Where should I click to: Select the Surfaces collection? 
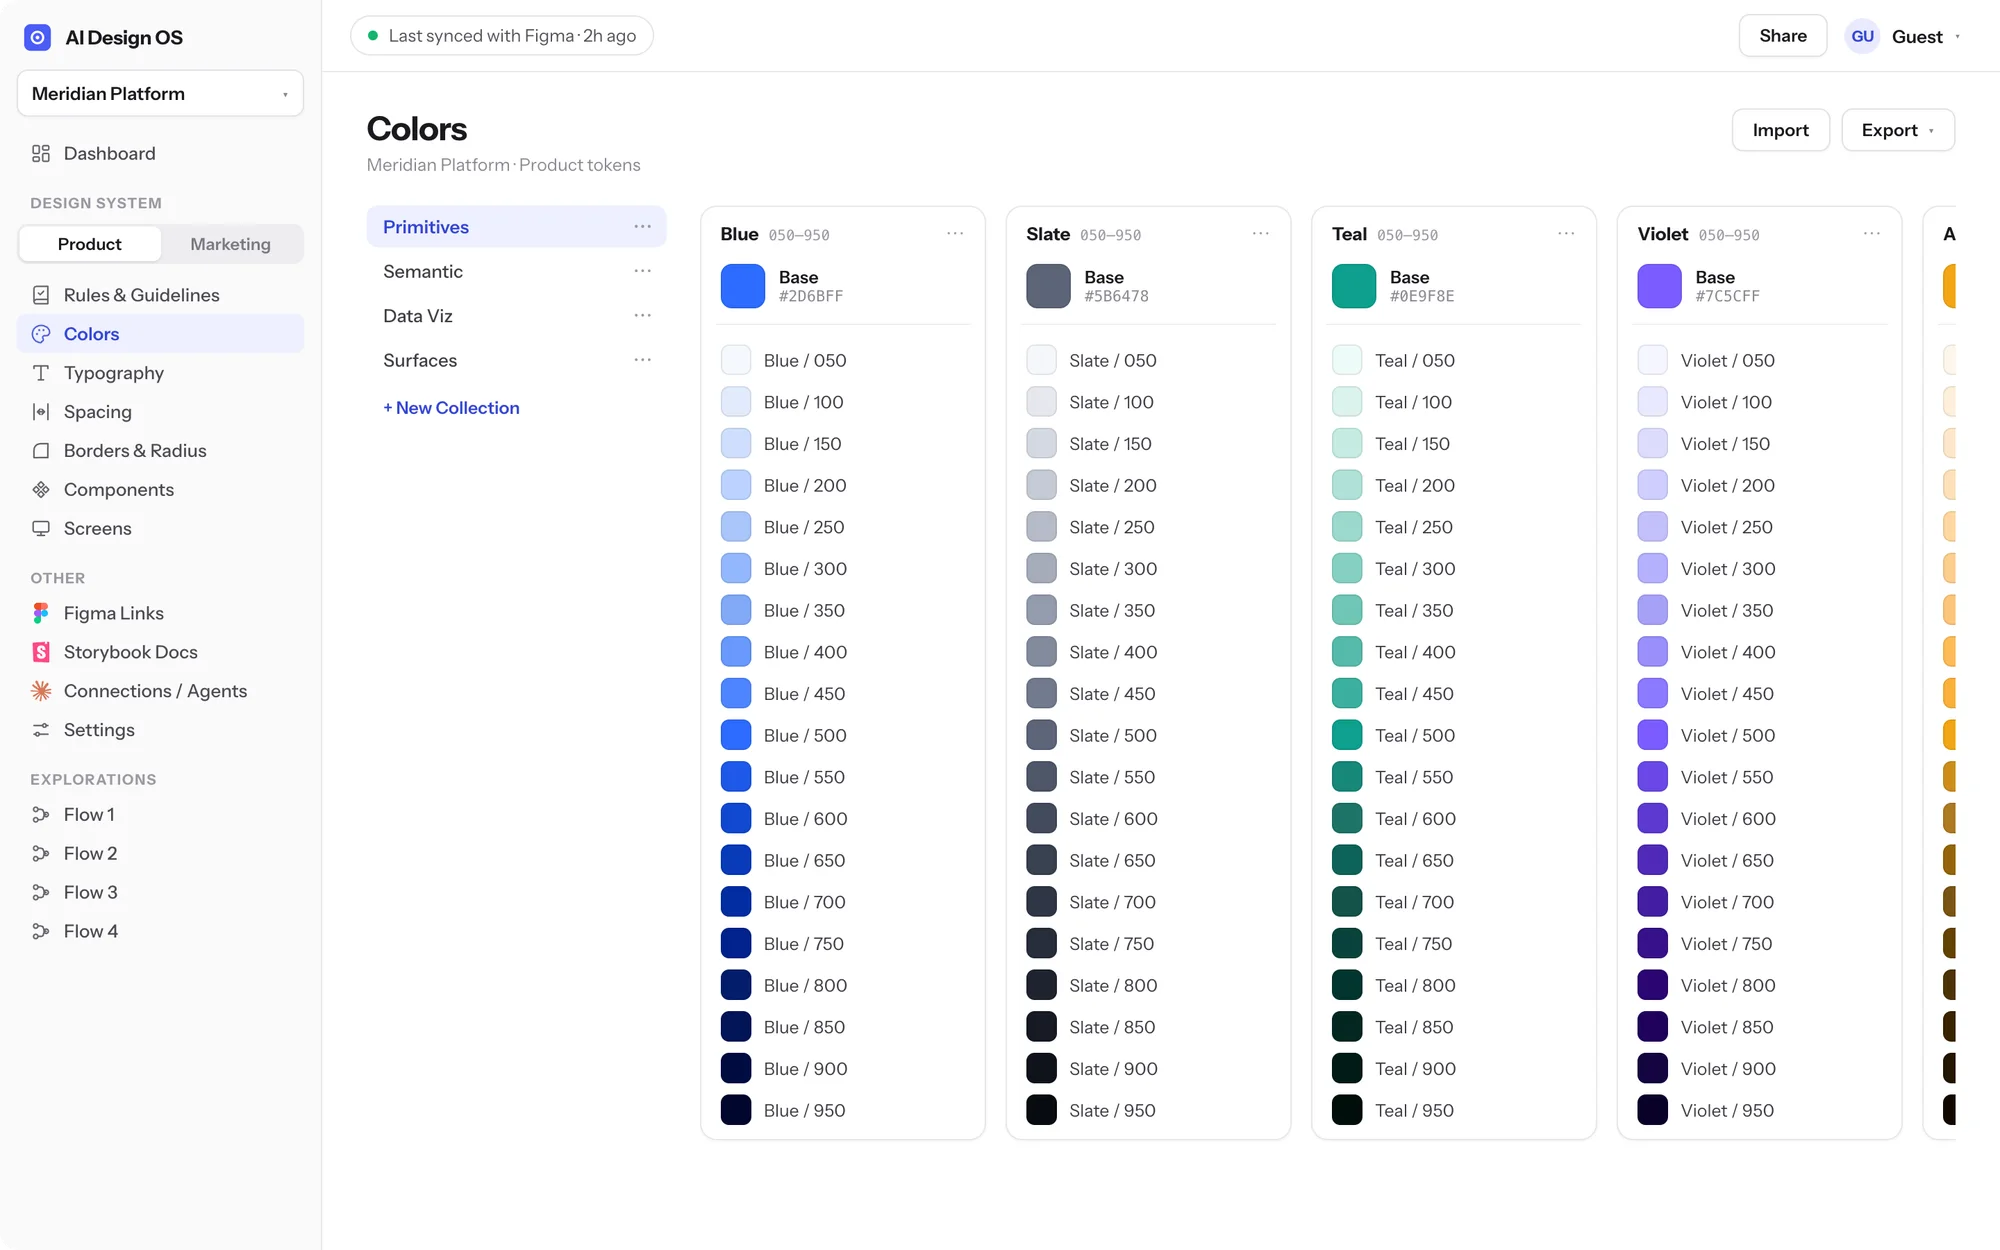click(516, 360)
